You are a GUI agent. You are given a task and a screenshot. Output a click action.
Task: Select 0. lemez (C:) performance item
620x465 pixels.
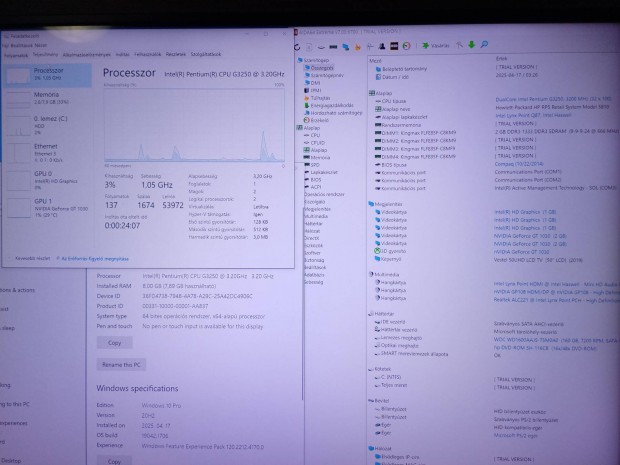pos(47,125)
